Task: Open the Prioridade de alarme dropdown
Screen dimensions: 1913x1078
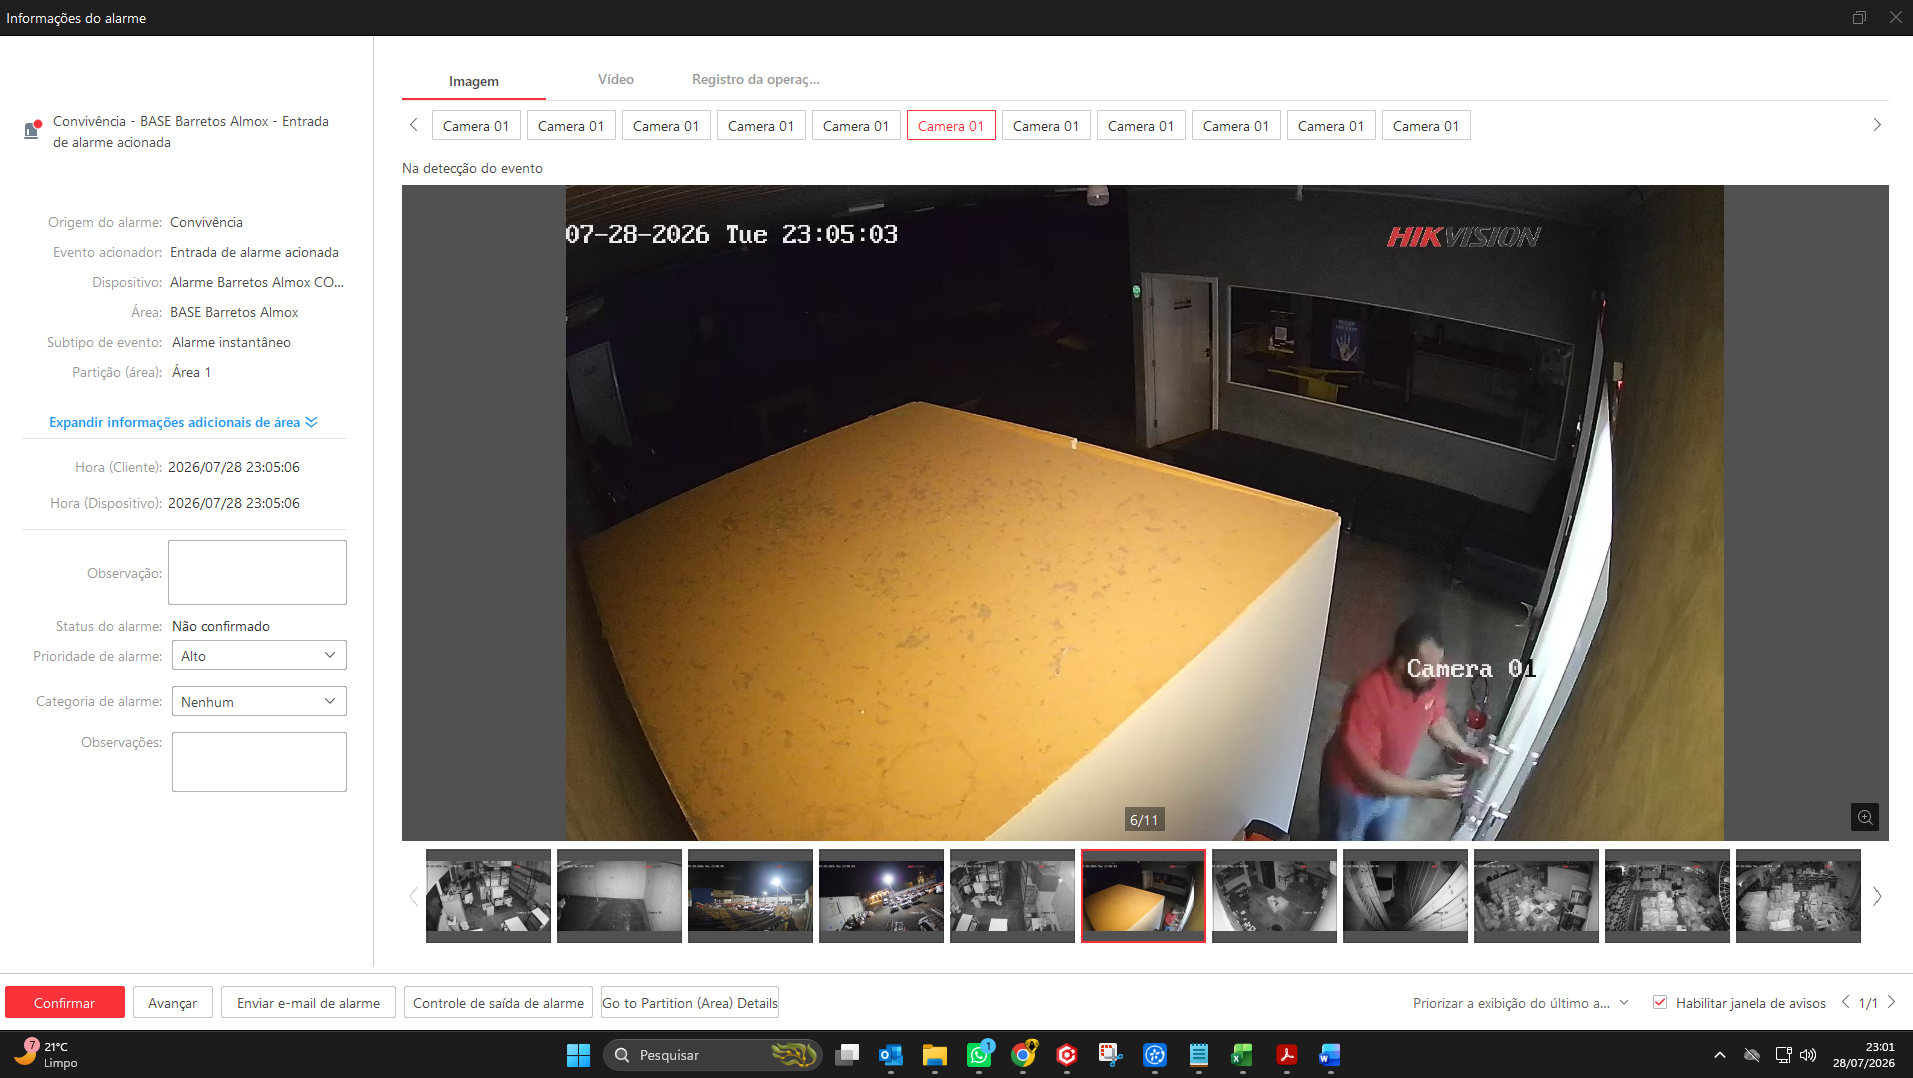Action: (x=259, y=655)
